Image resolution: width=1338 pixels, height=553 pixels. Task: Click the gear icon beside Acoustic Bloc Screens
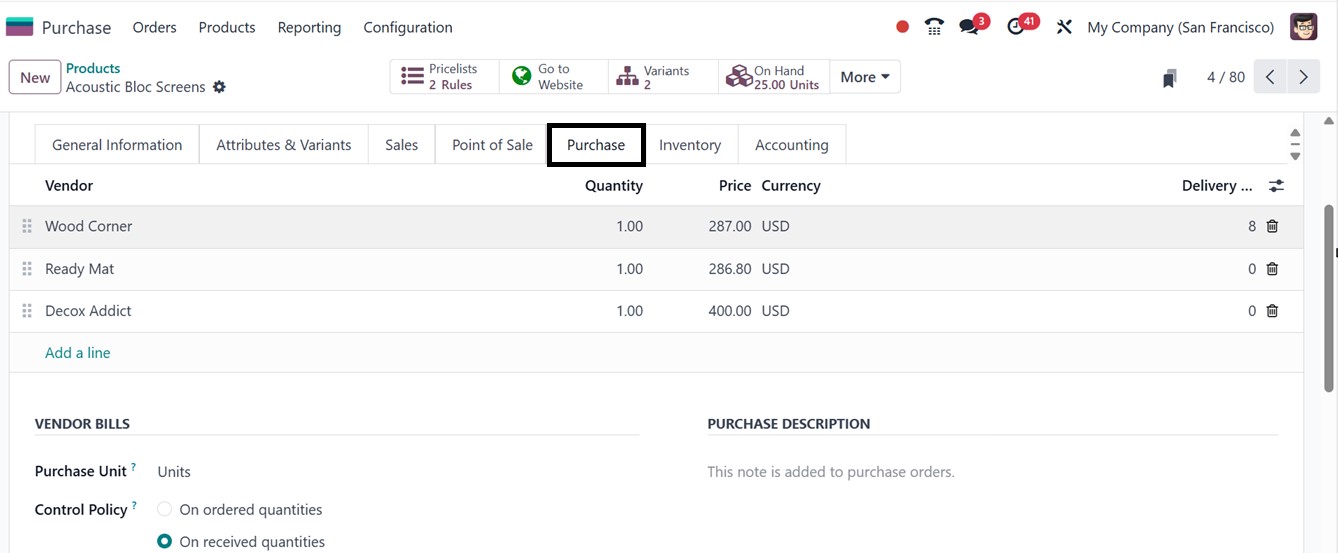click(219, 87)
